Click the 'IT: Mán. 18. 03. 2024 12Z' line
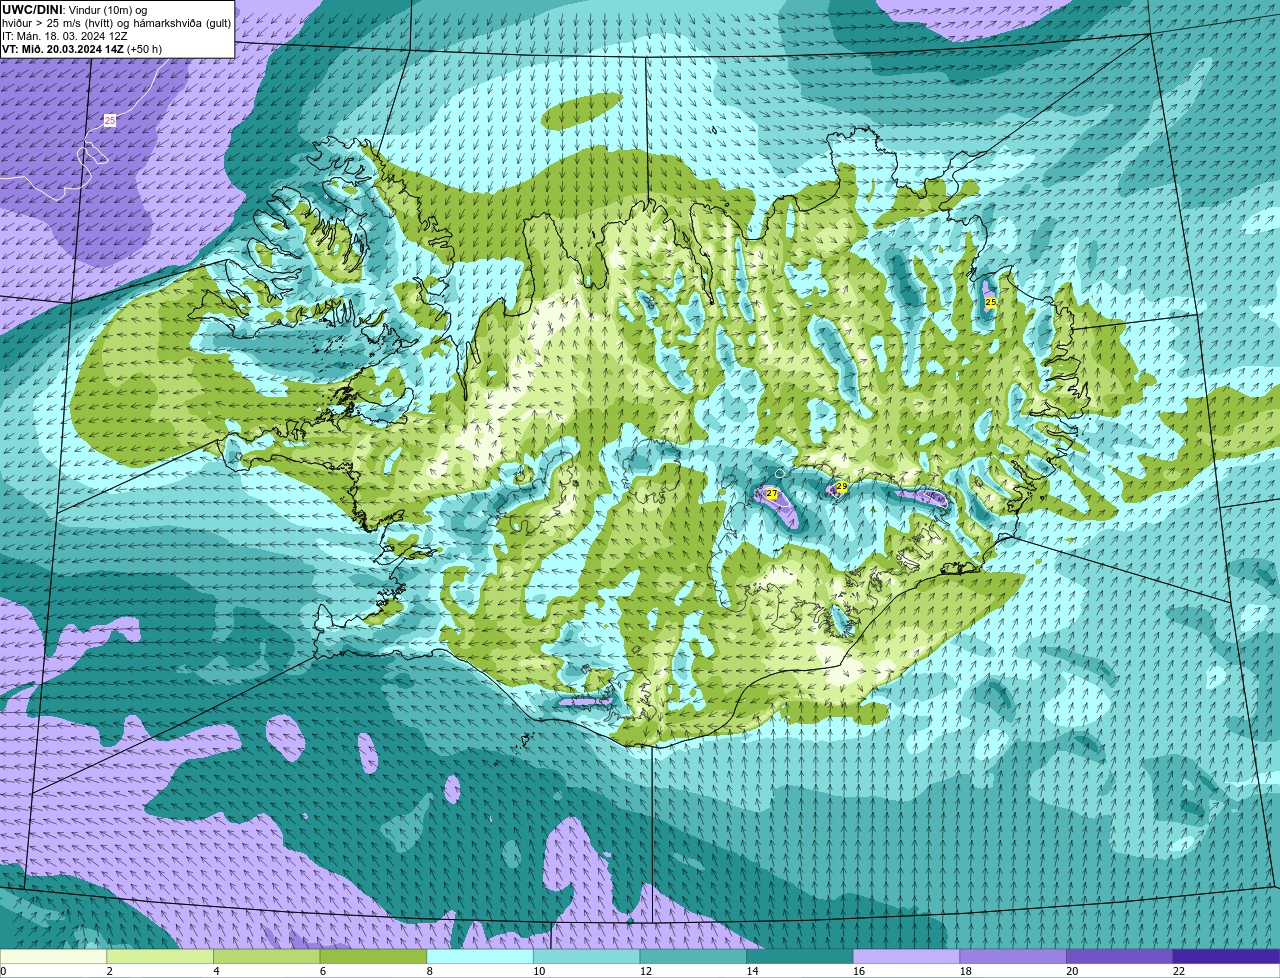The width and height of the screenshot is (1280, 978). coord(64,35)
